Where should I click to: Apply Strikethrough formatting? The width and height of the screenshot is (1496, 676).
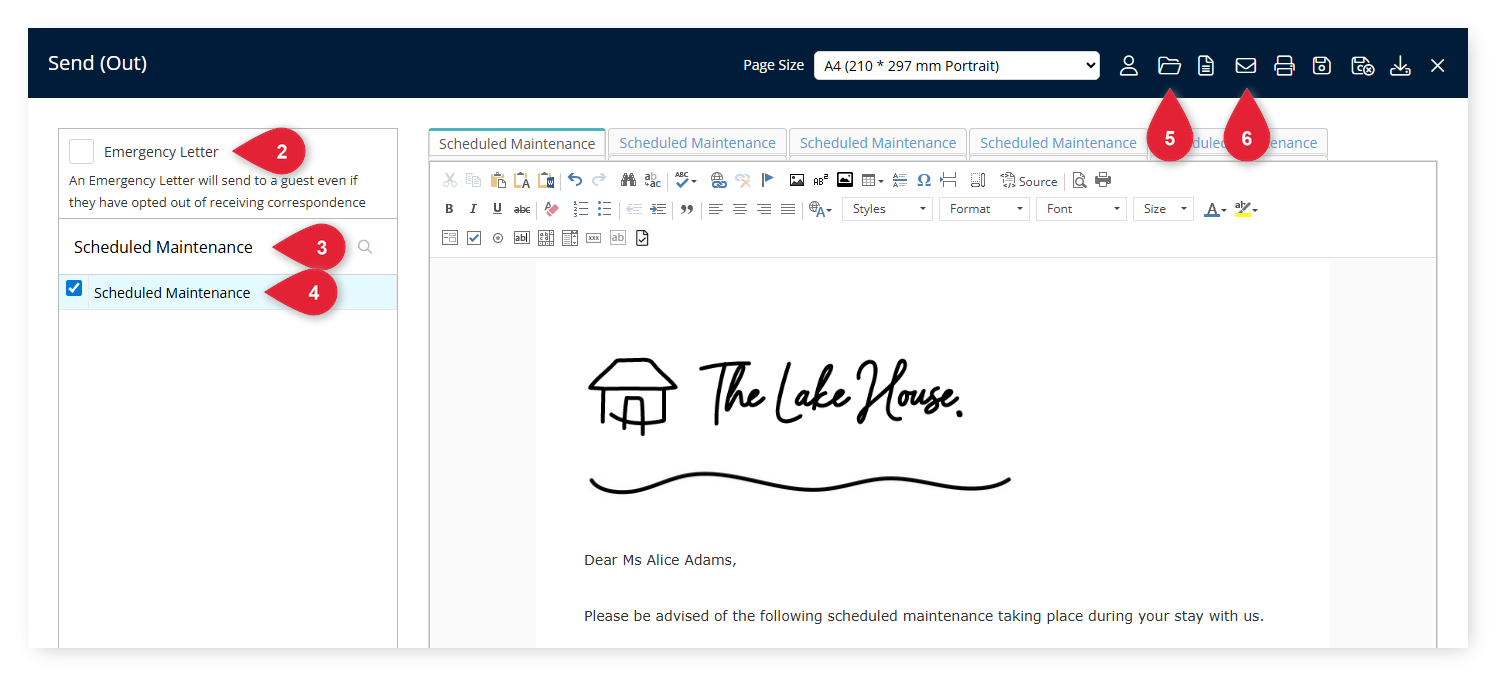[522, 209]
